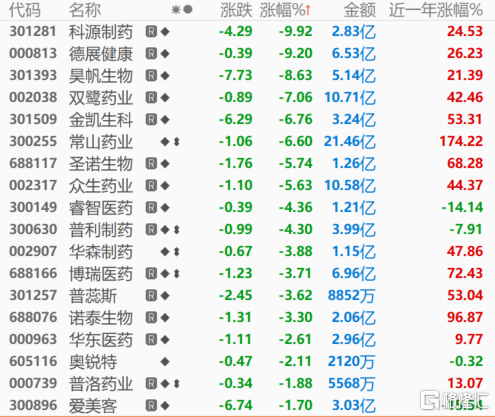The height and width of the screenshot is (417, 495).
Task: Select the 华东医药 row
Action: pos(247,340)
